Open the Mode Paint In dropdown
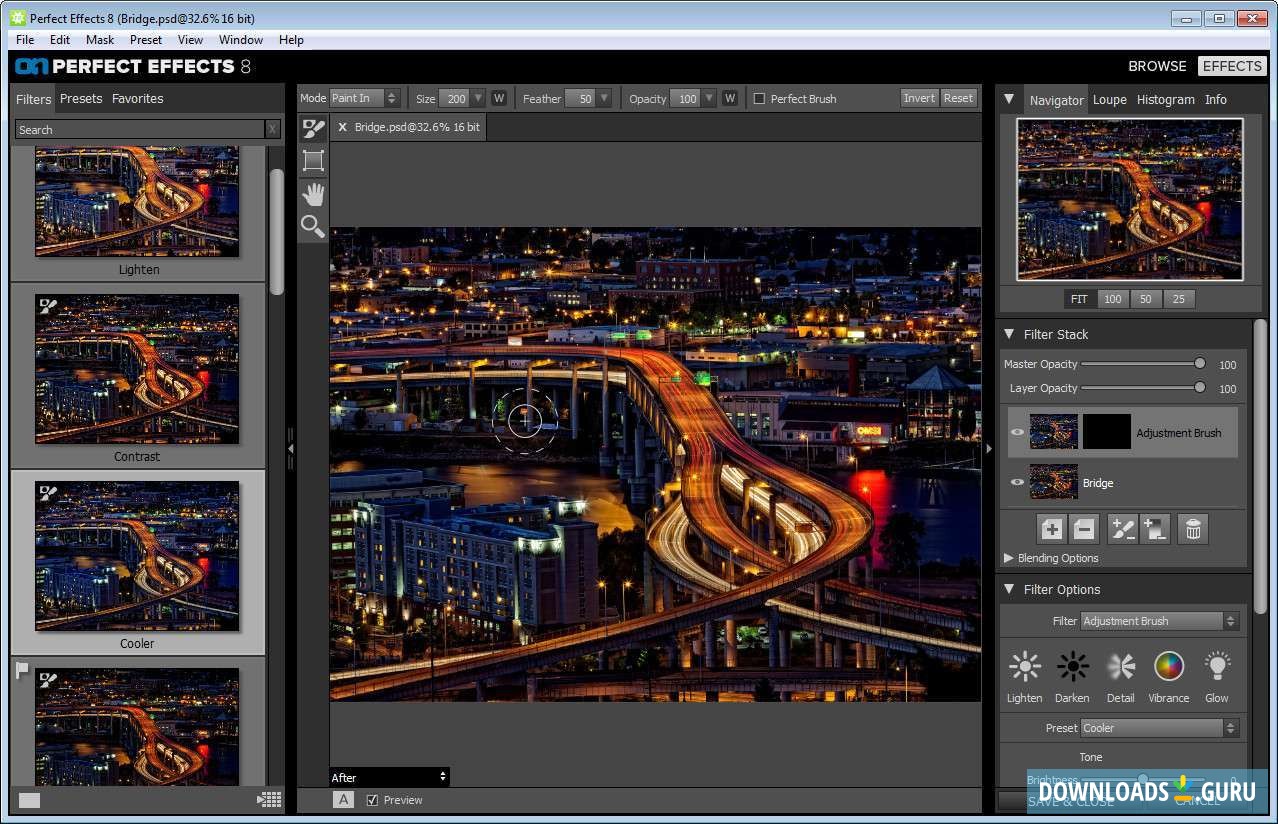This screenshot has height=824, width=1278. click(364, 98)
